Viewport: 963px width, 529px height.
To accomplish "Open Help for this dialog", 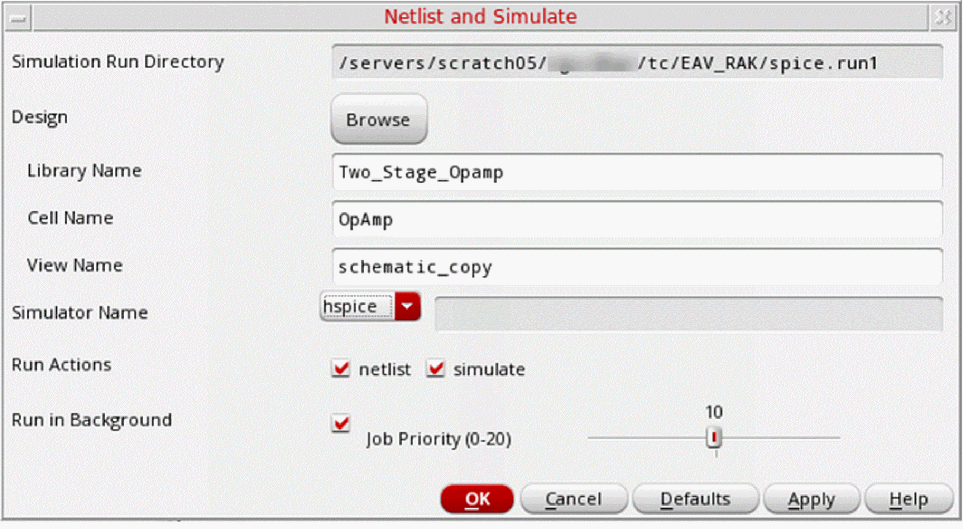I will pyautogui.click(x=908, y=499).
